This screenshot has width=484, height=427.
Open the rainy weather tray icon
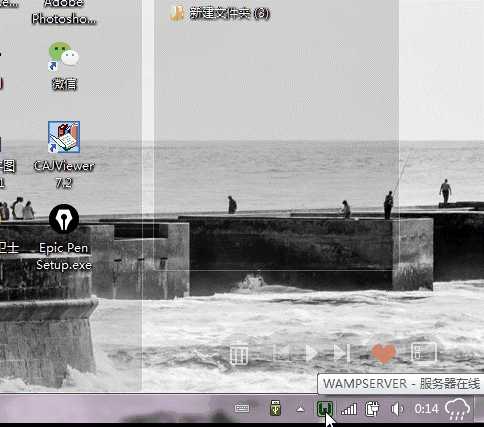coord(458,409)
